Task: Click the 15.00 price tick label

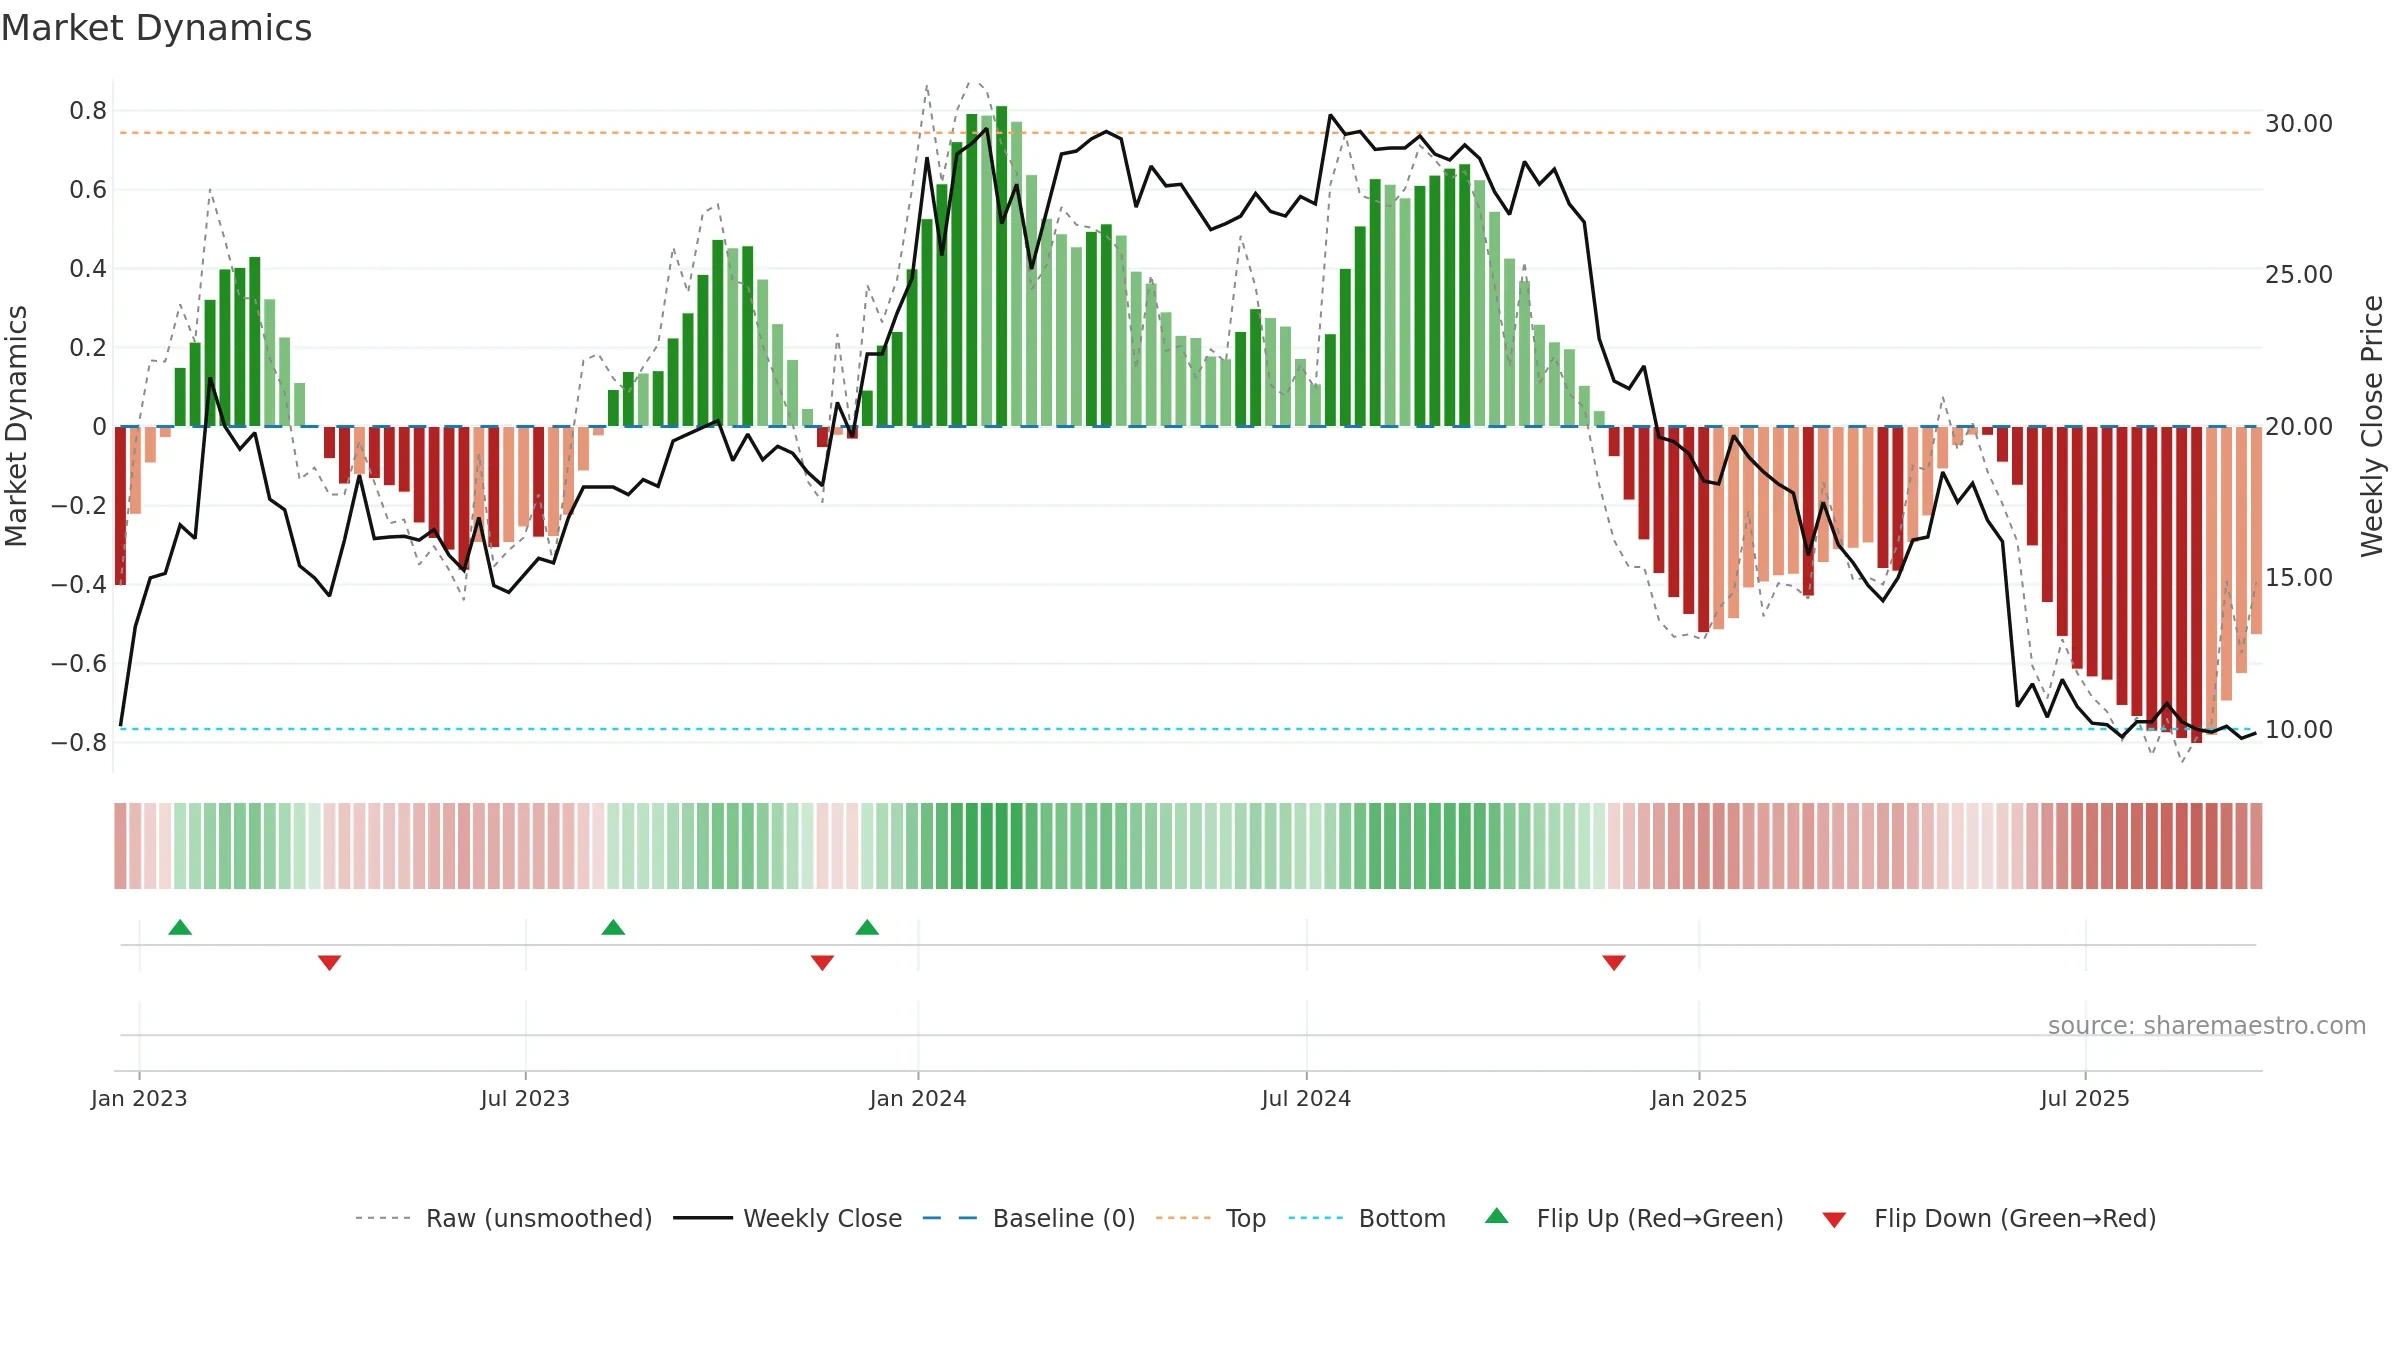Action: pyautogui.click(x=2299, y=578)
